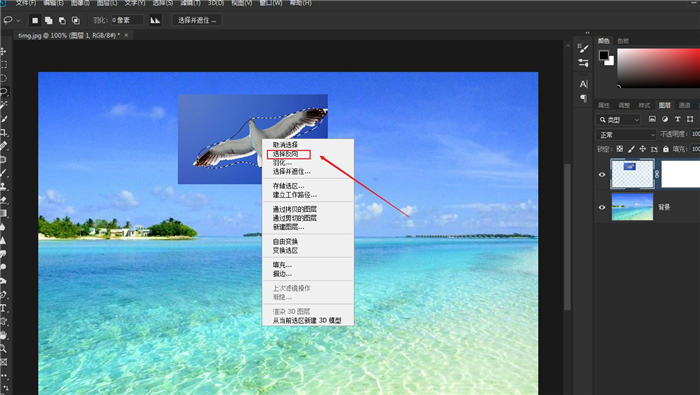Open the Brush settings panel icon
The height and width of the screenshot is (395, 700).
pyautogui.click(x=583, y=48)
